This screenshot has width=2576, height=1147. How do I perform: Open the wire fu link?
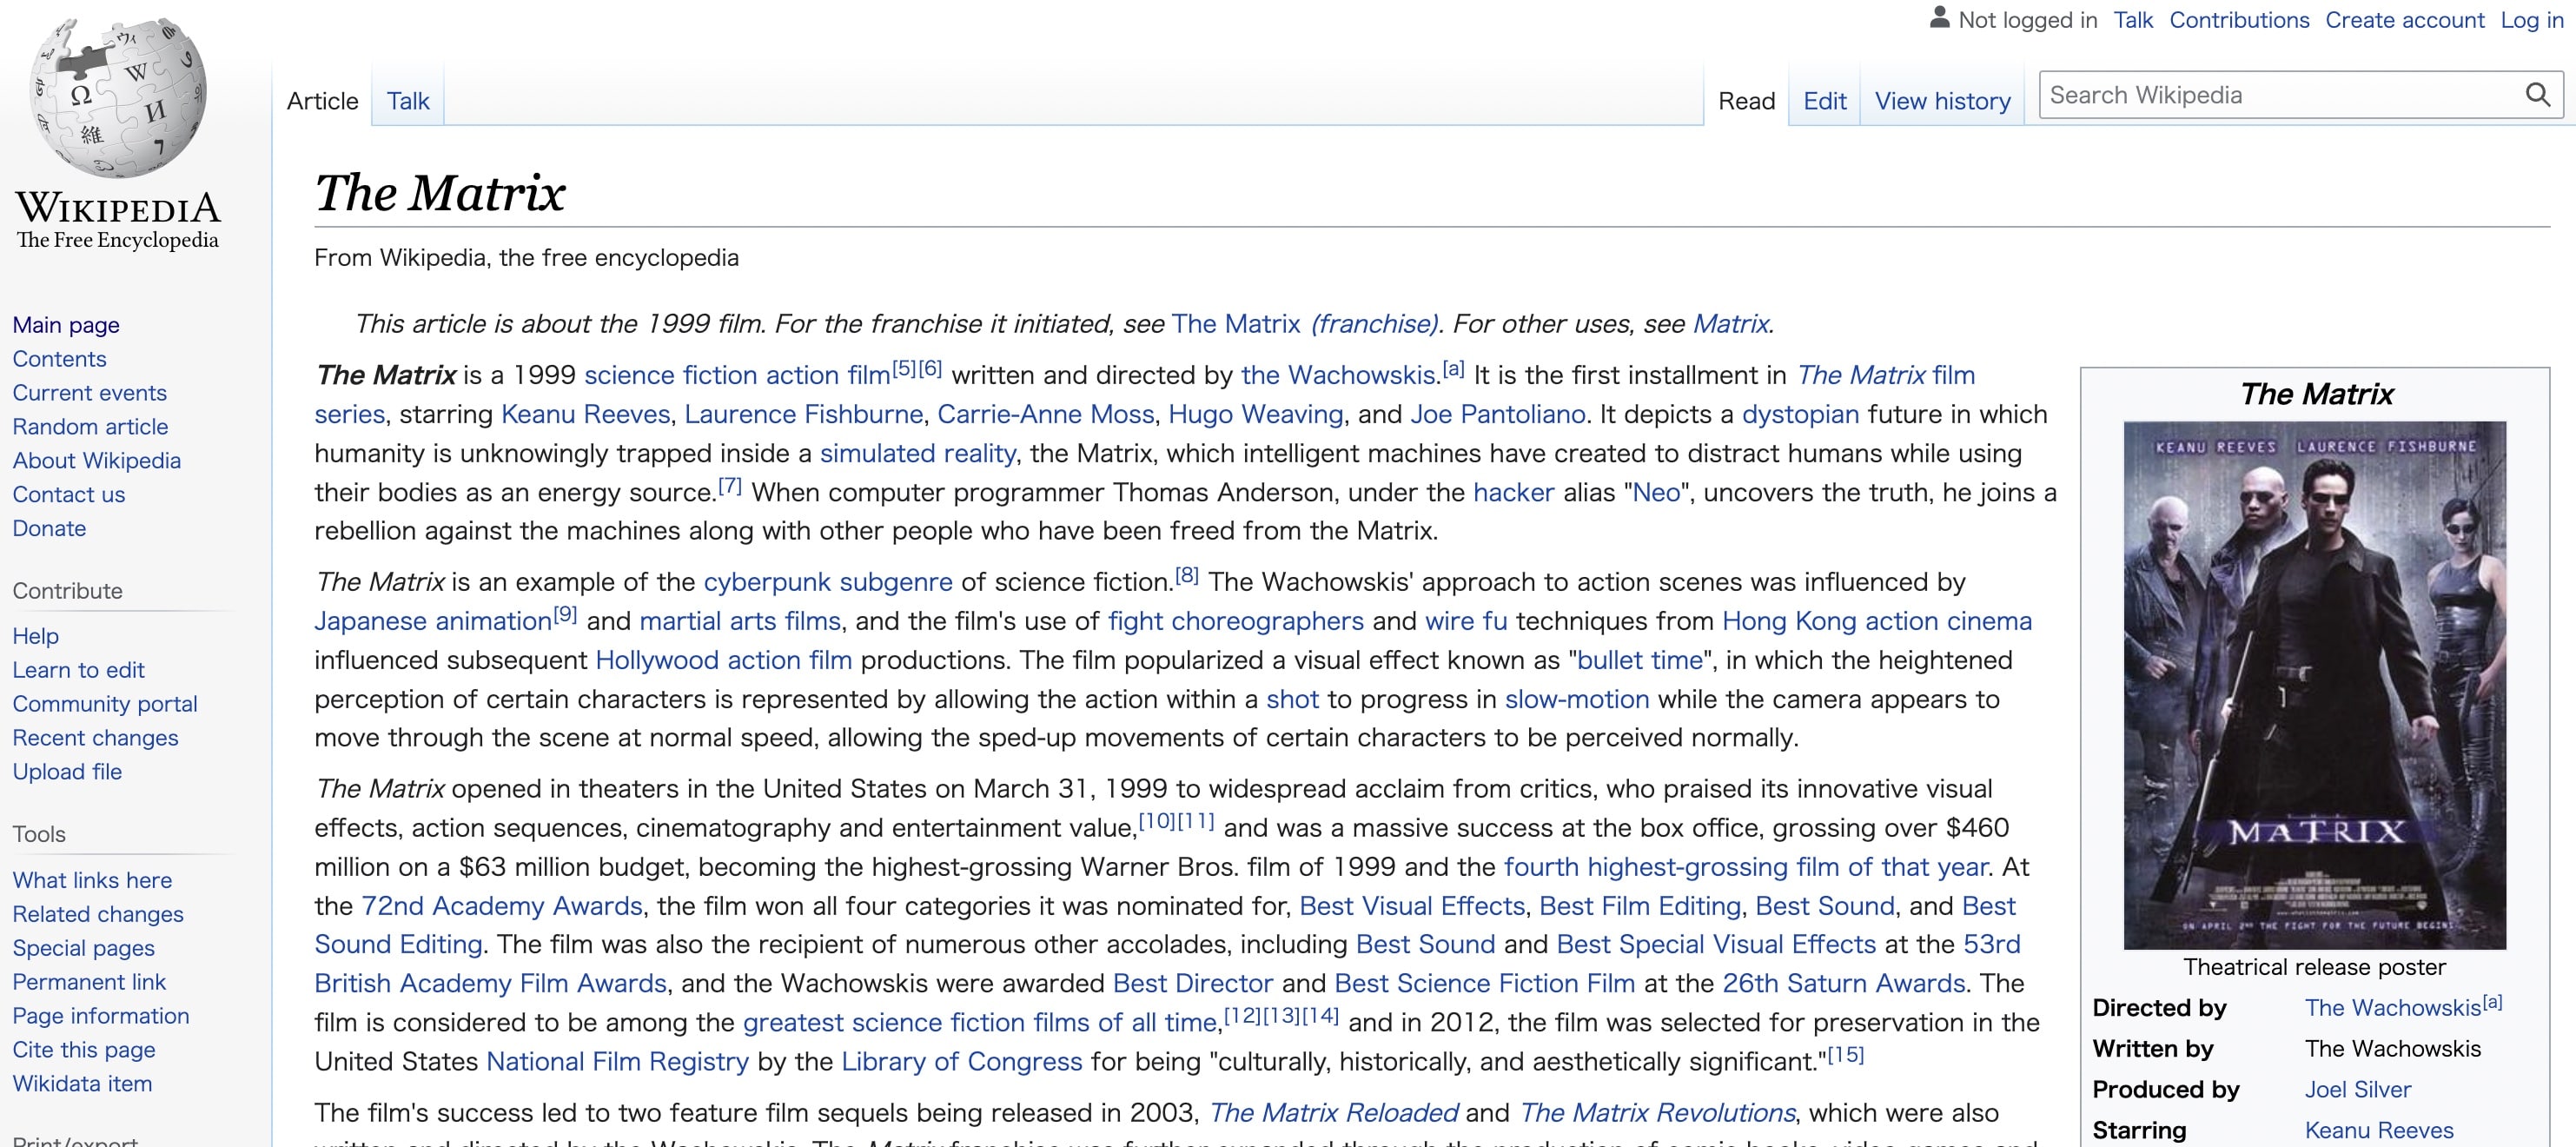click(1465, 621)
